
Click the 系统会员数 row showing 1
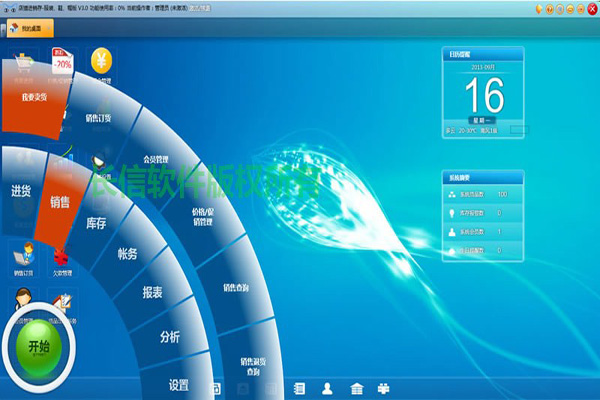(483, 232)
